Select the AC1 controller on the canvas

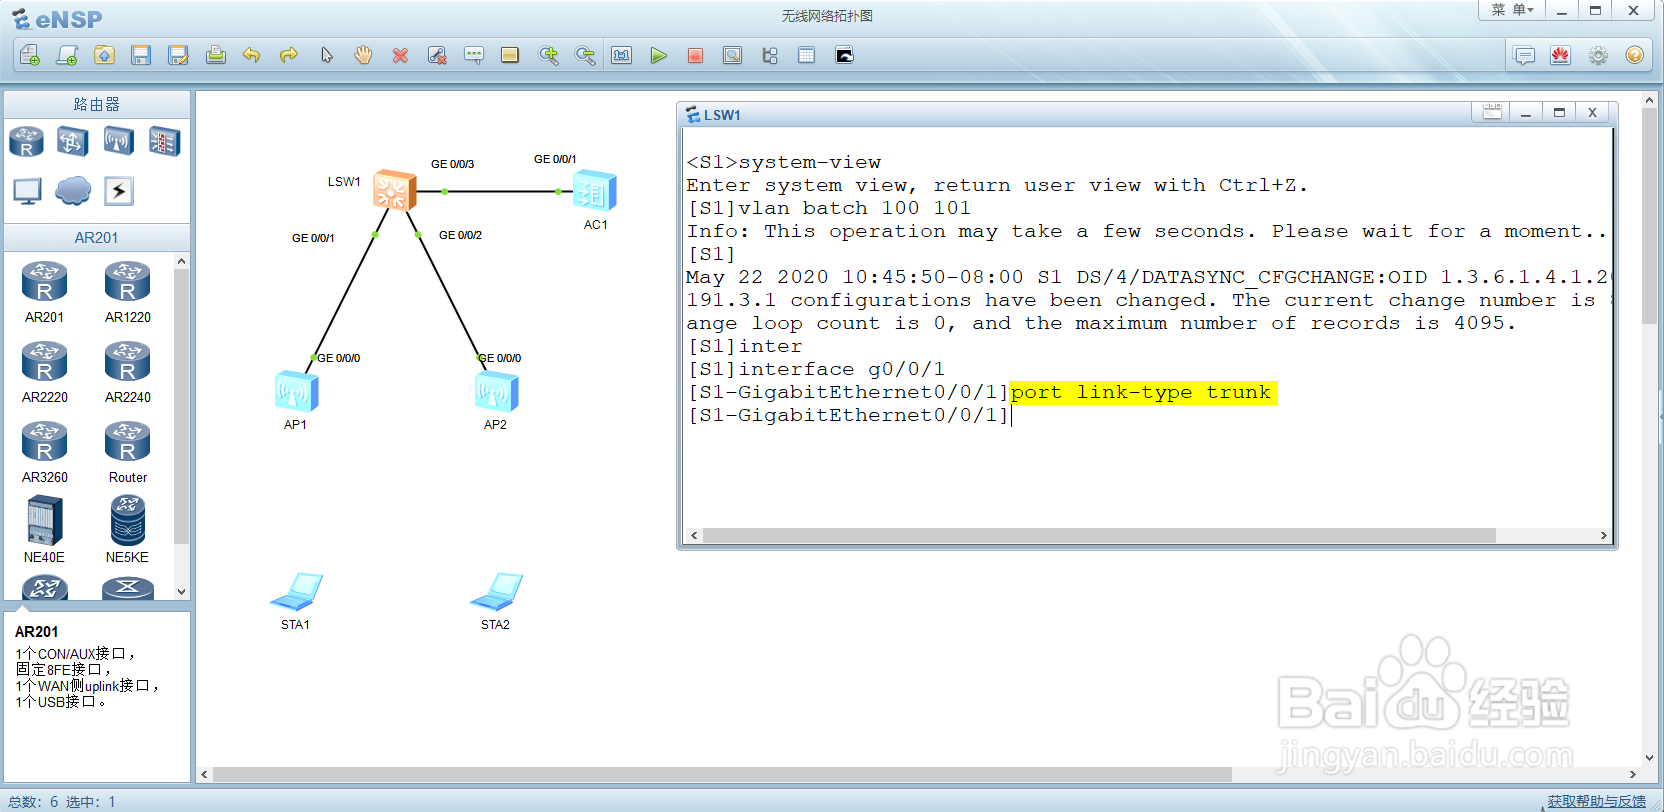[595, 190]
